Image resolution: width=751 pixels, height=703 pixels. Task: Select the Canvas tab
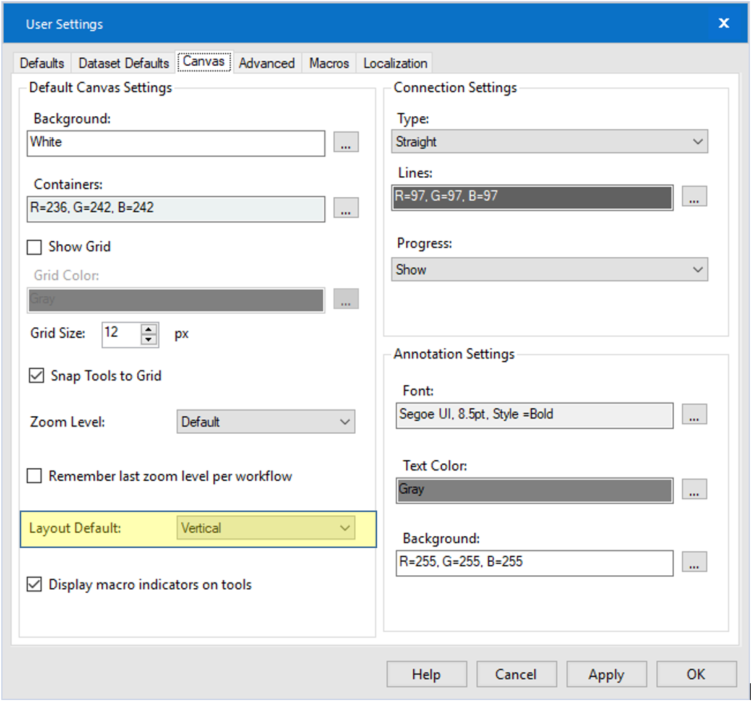204,62
